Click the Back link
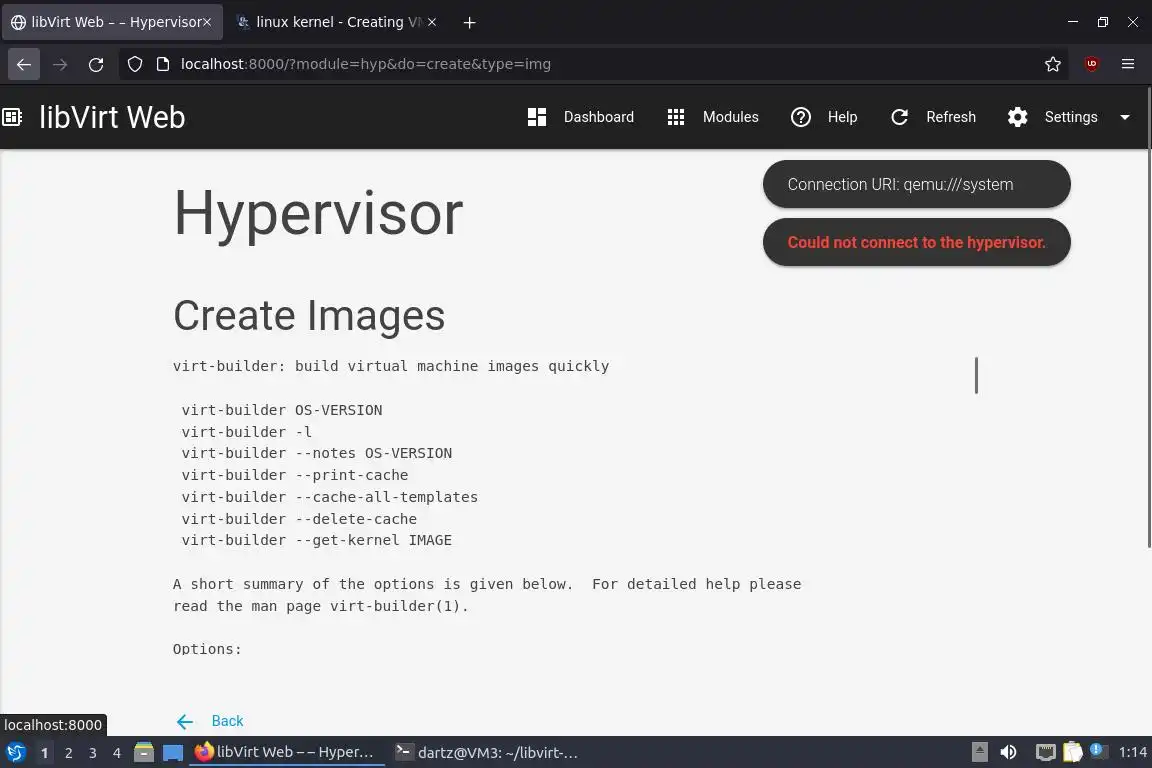This screenshot has height=768, width=1152. pos(227,721)
